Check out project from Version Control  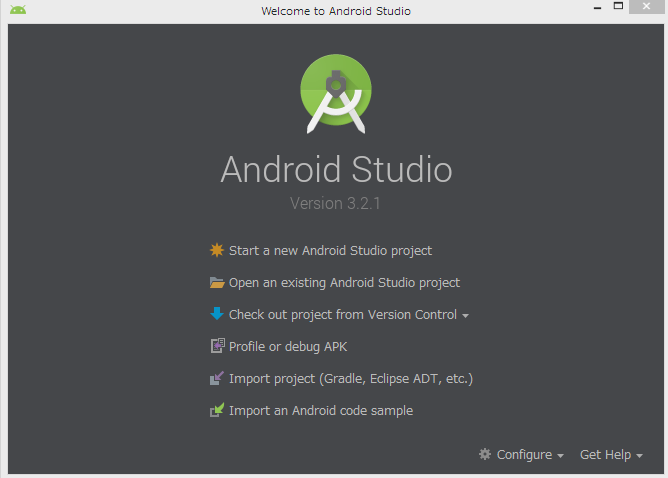tap(343, 314)
